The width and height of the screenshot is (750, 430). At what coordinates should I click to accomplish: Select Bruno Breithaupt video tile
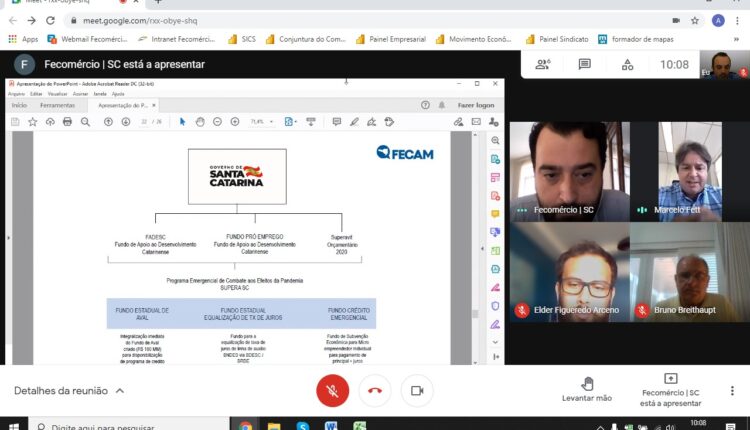pos(690,272)
